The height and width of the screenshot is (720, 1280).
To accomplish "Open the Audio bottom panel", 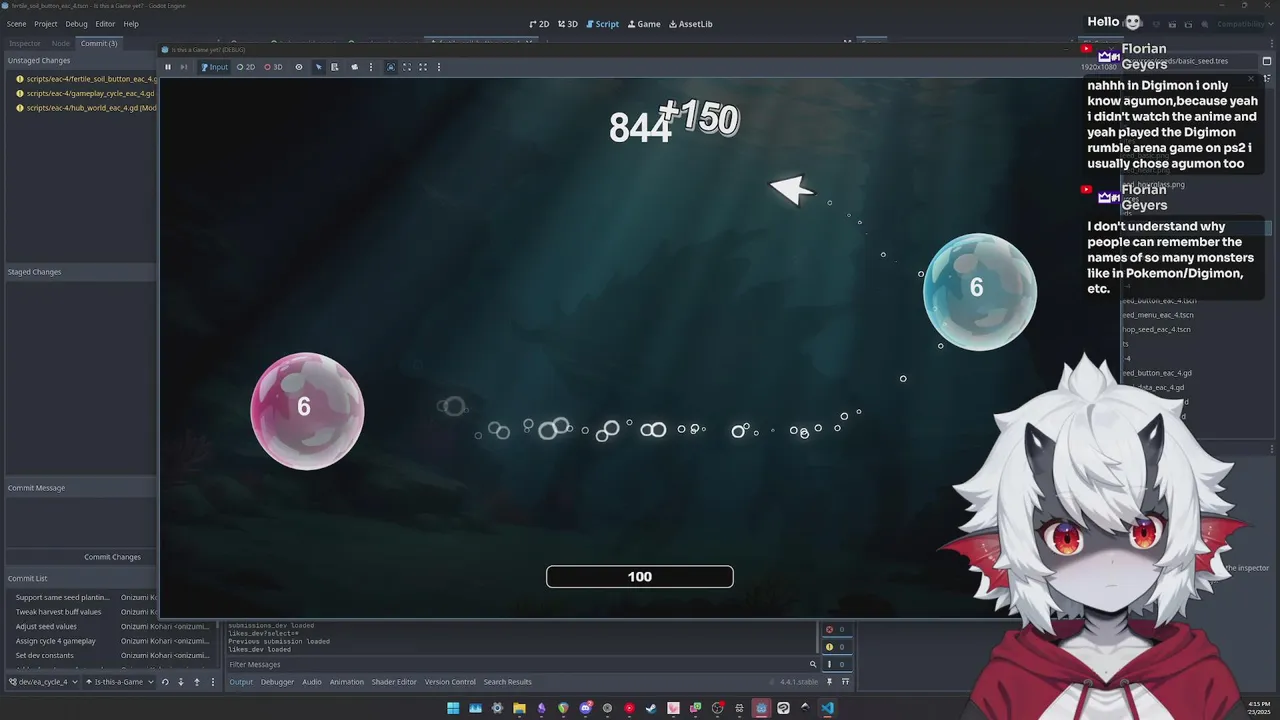I will click(312, 682).
